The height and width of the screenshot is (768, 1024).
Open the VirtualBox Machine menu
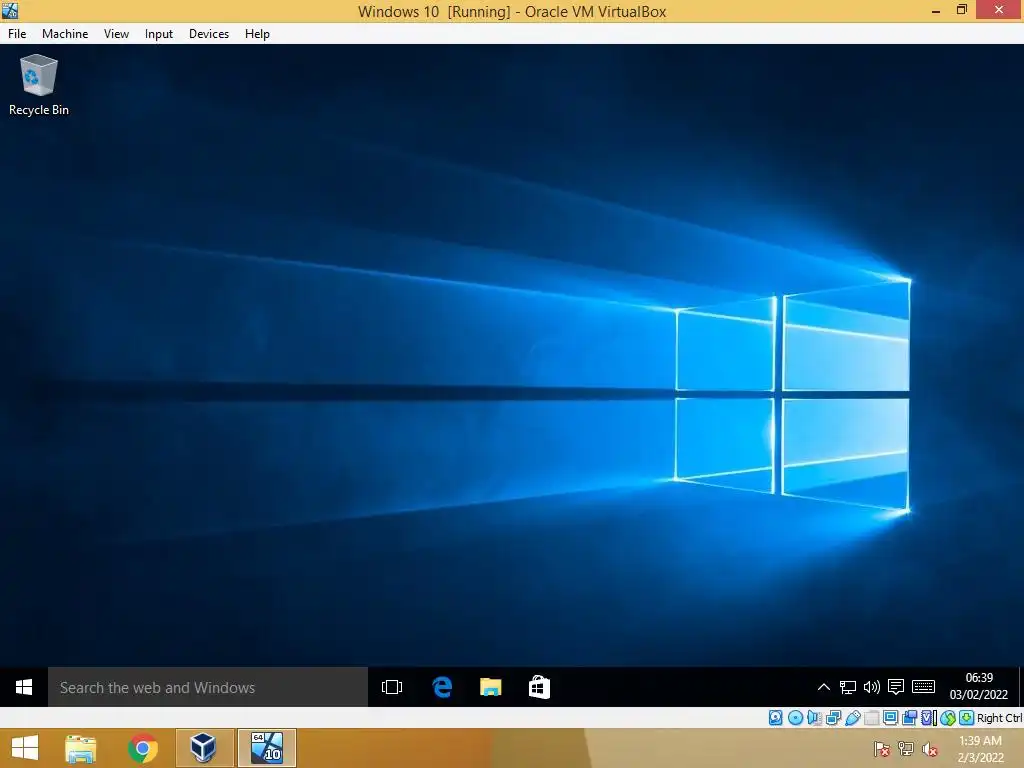pos(65,33)
